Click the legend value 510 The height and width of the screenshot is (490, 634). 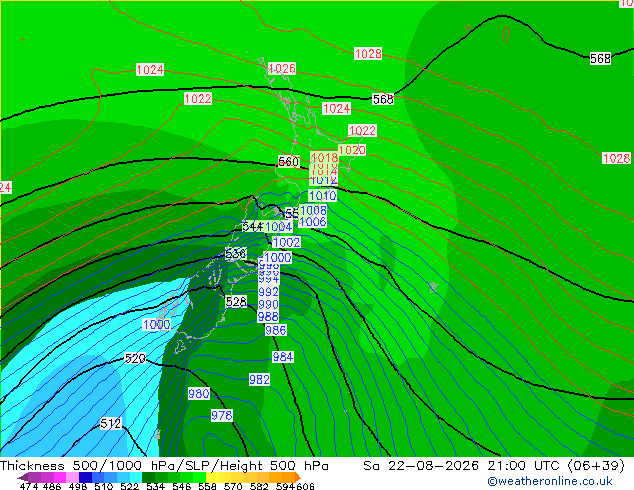(x=104, y=486)
